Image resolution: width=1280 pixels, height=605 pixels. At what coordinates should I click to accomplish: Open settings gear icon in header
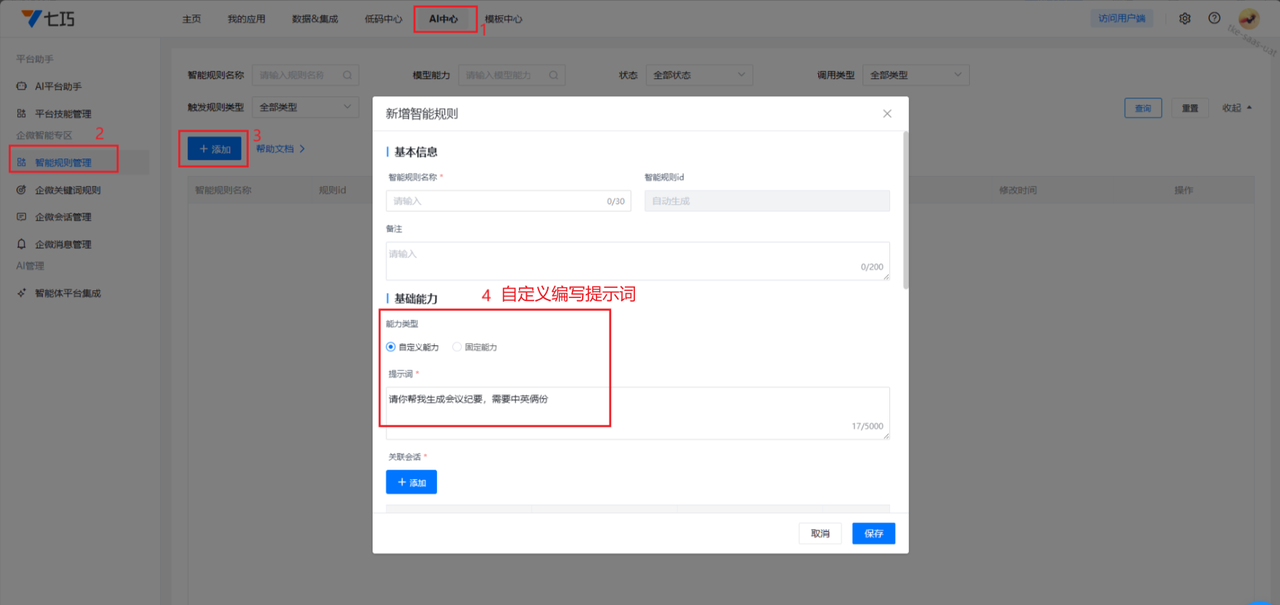(1185, 18)
